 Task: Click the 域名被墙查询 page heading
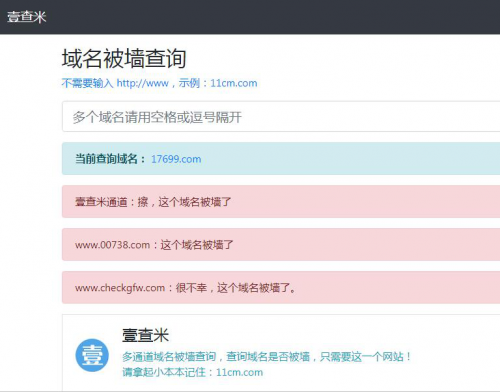click(x=124, y=58)
